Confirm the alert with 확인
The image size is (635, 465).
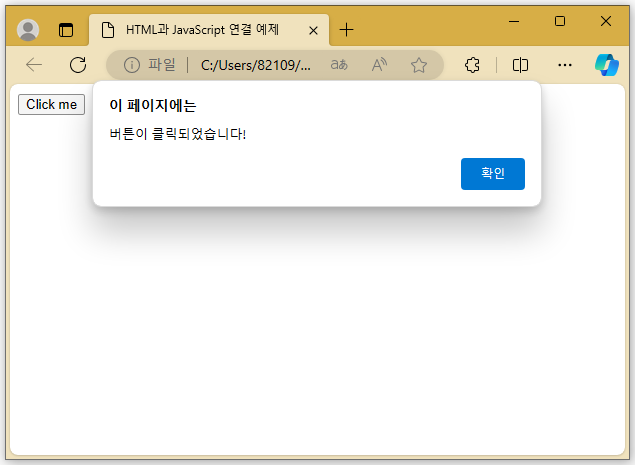click(493, 174)
